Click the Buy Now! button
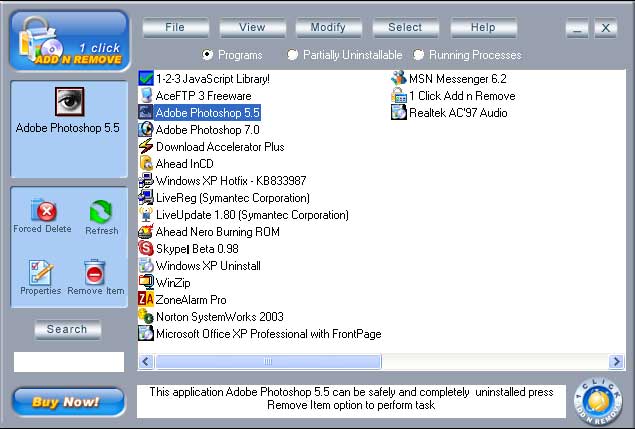Image resolution: width=635 pixels, height=429 pixels. point(68,402)
